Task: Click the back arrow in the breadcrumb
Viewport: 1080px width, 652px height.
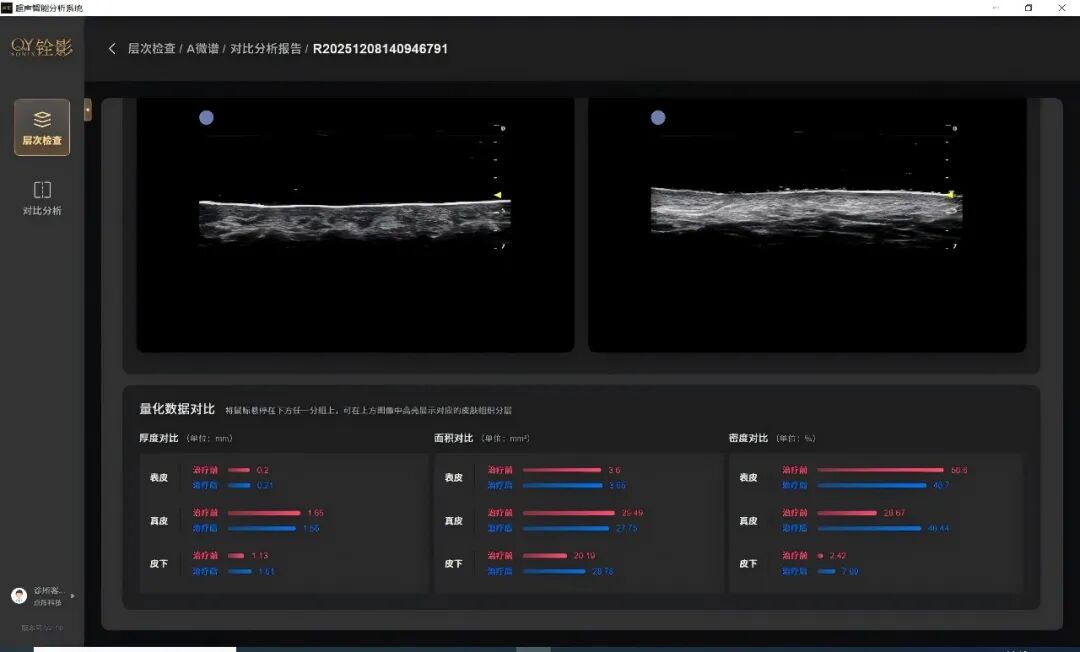Action: click(x=112, y=49)
